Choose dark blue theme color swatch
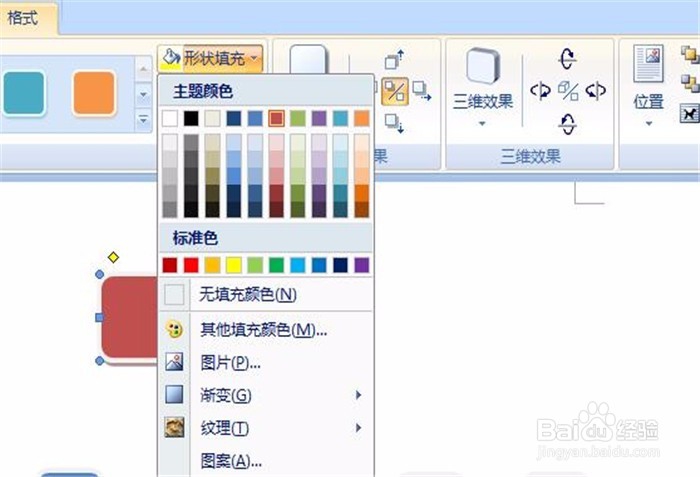 tap(233, 118)
